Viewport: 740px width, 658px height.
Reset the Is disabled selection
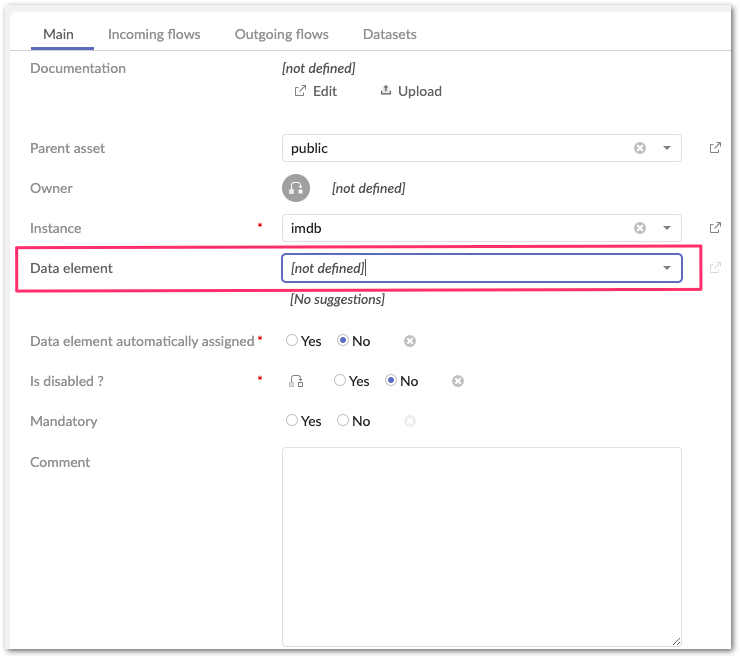click(458, 381)
